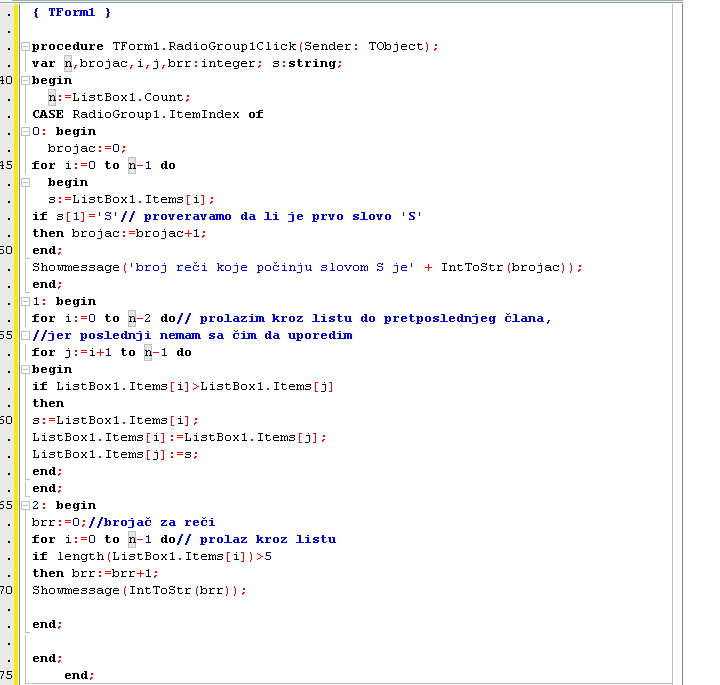
Task: Click the 'Showmessage(IntToStr(brr));' line
Action: [x=138, y=590]
